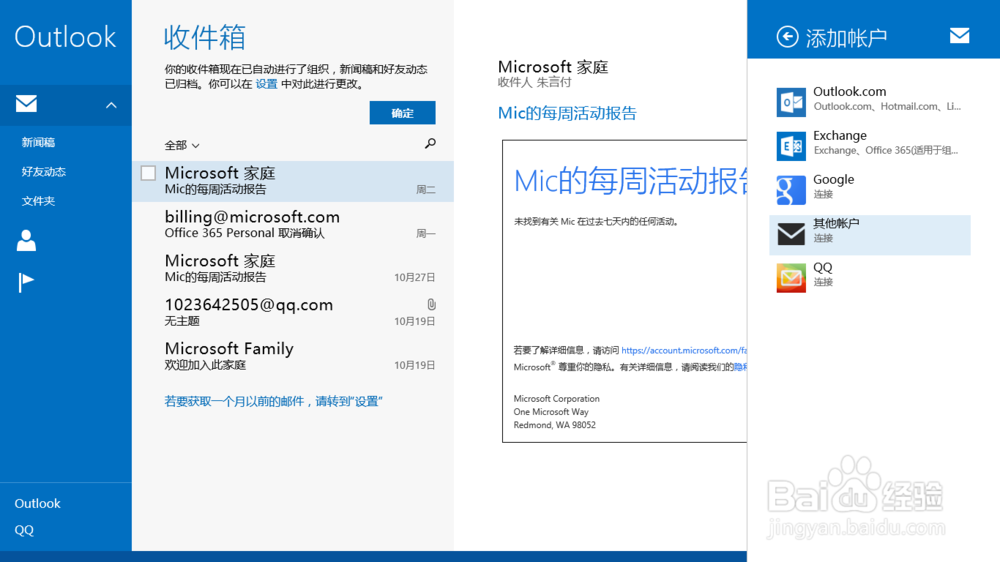Tick the checkbox for Microsoft 家庭 email
The image size is (1000, 562).
click(148, 173)
